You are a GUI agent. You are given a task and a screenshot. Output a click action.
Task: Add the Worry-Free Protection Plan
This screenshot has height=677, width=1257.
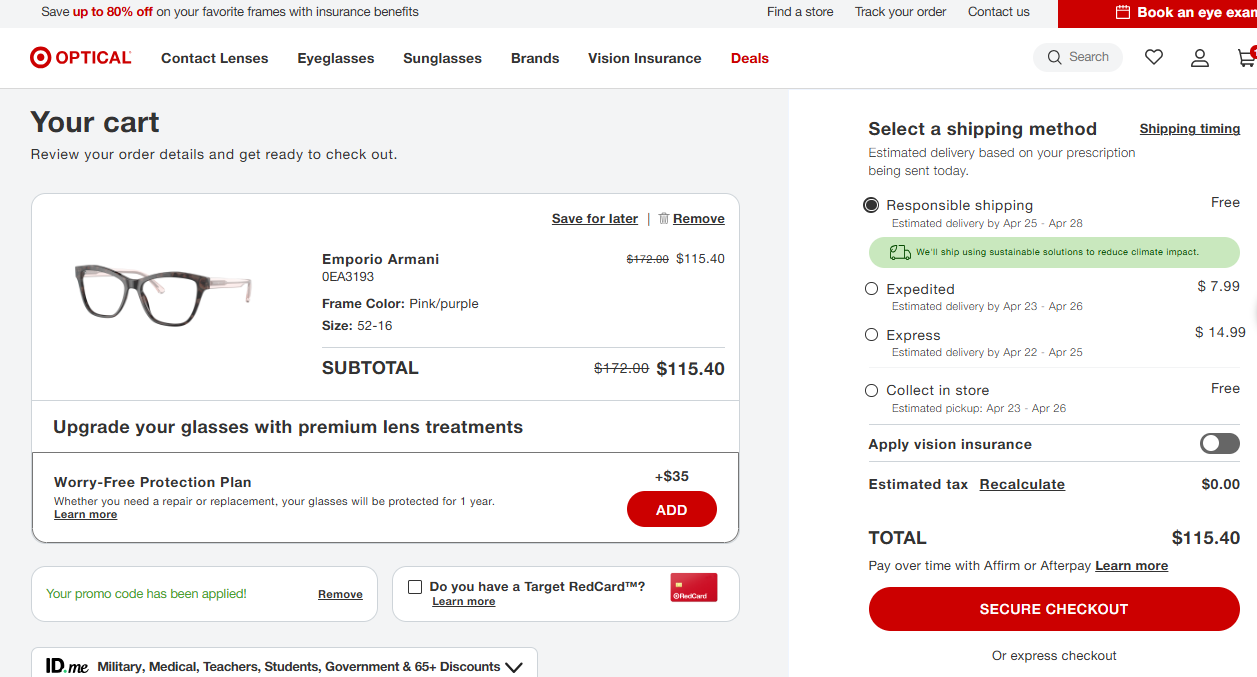(672, 509)
